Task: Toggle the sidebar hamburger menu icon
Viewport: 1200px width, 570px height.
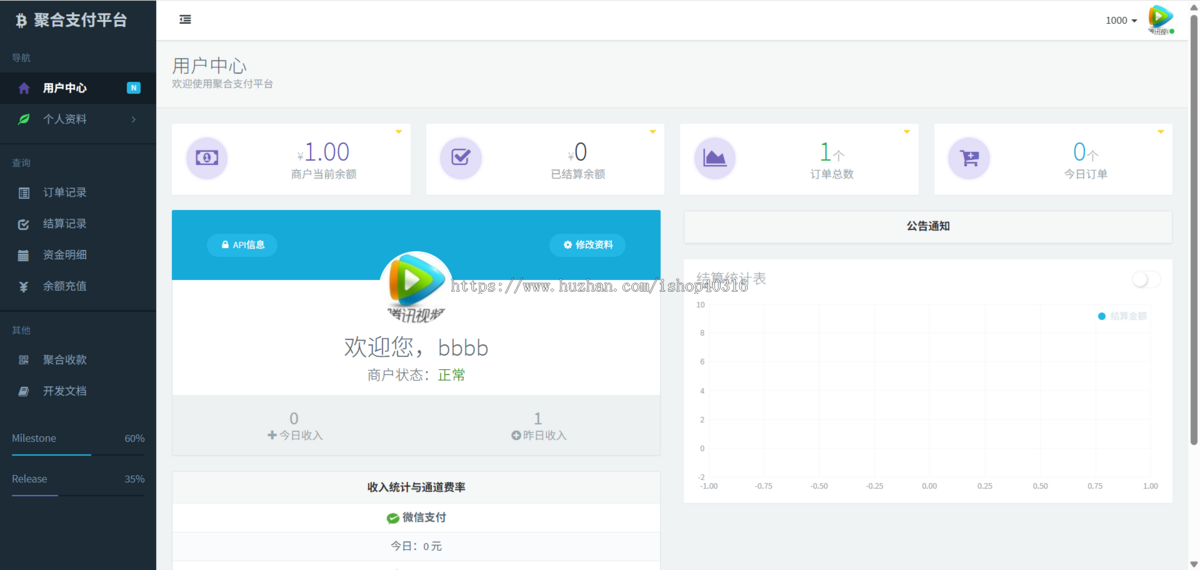Action: [185, 19]
